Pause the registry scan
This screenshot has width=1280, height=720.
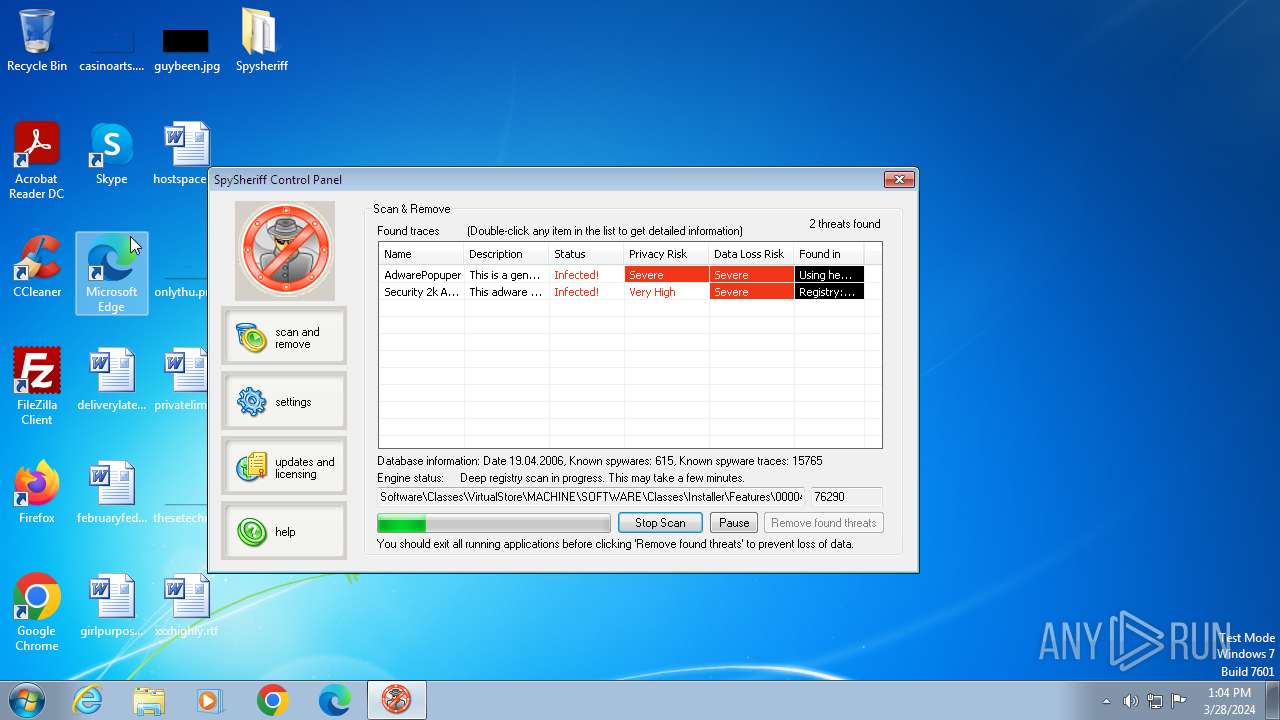(x=734, y=523)
